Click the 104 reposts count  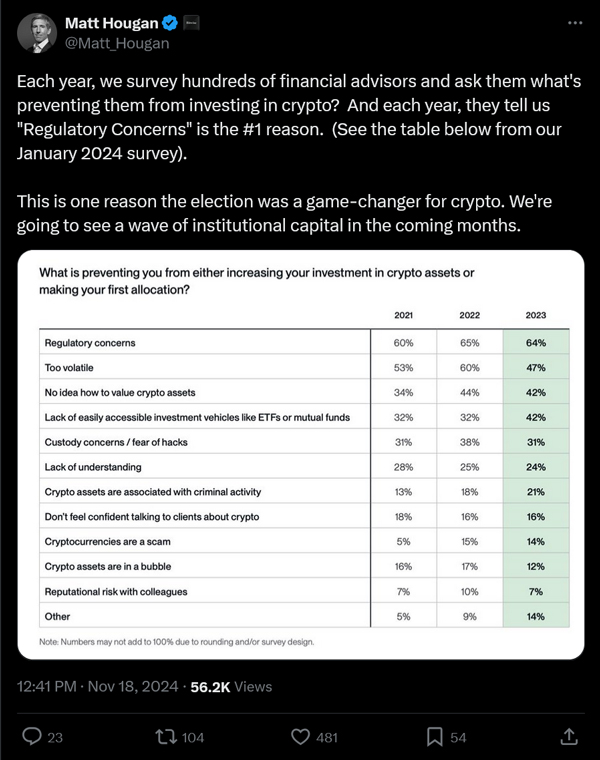coord(192,738)
